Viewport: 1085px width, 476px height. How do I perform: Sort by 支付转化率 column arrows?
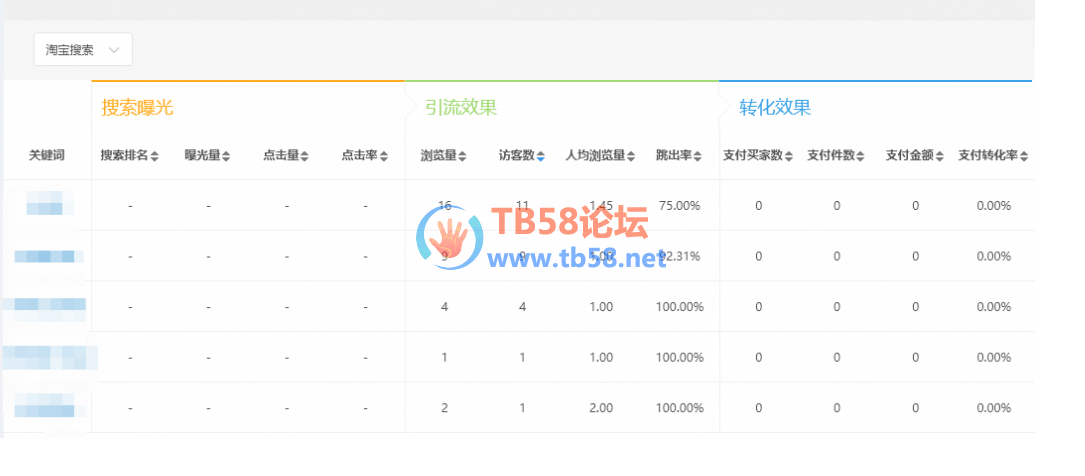(1023, 156)
